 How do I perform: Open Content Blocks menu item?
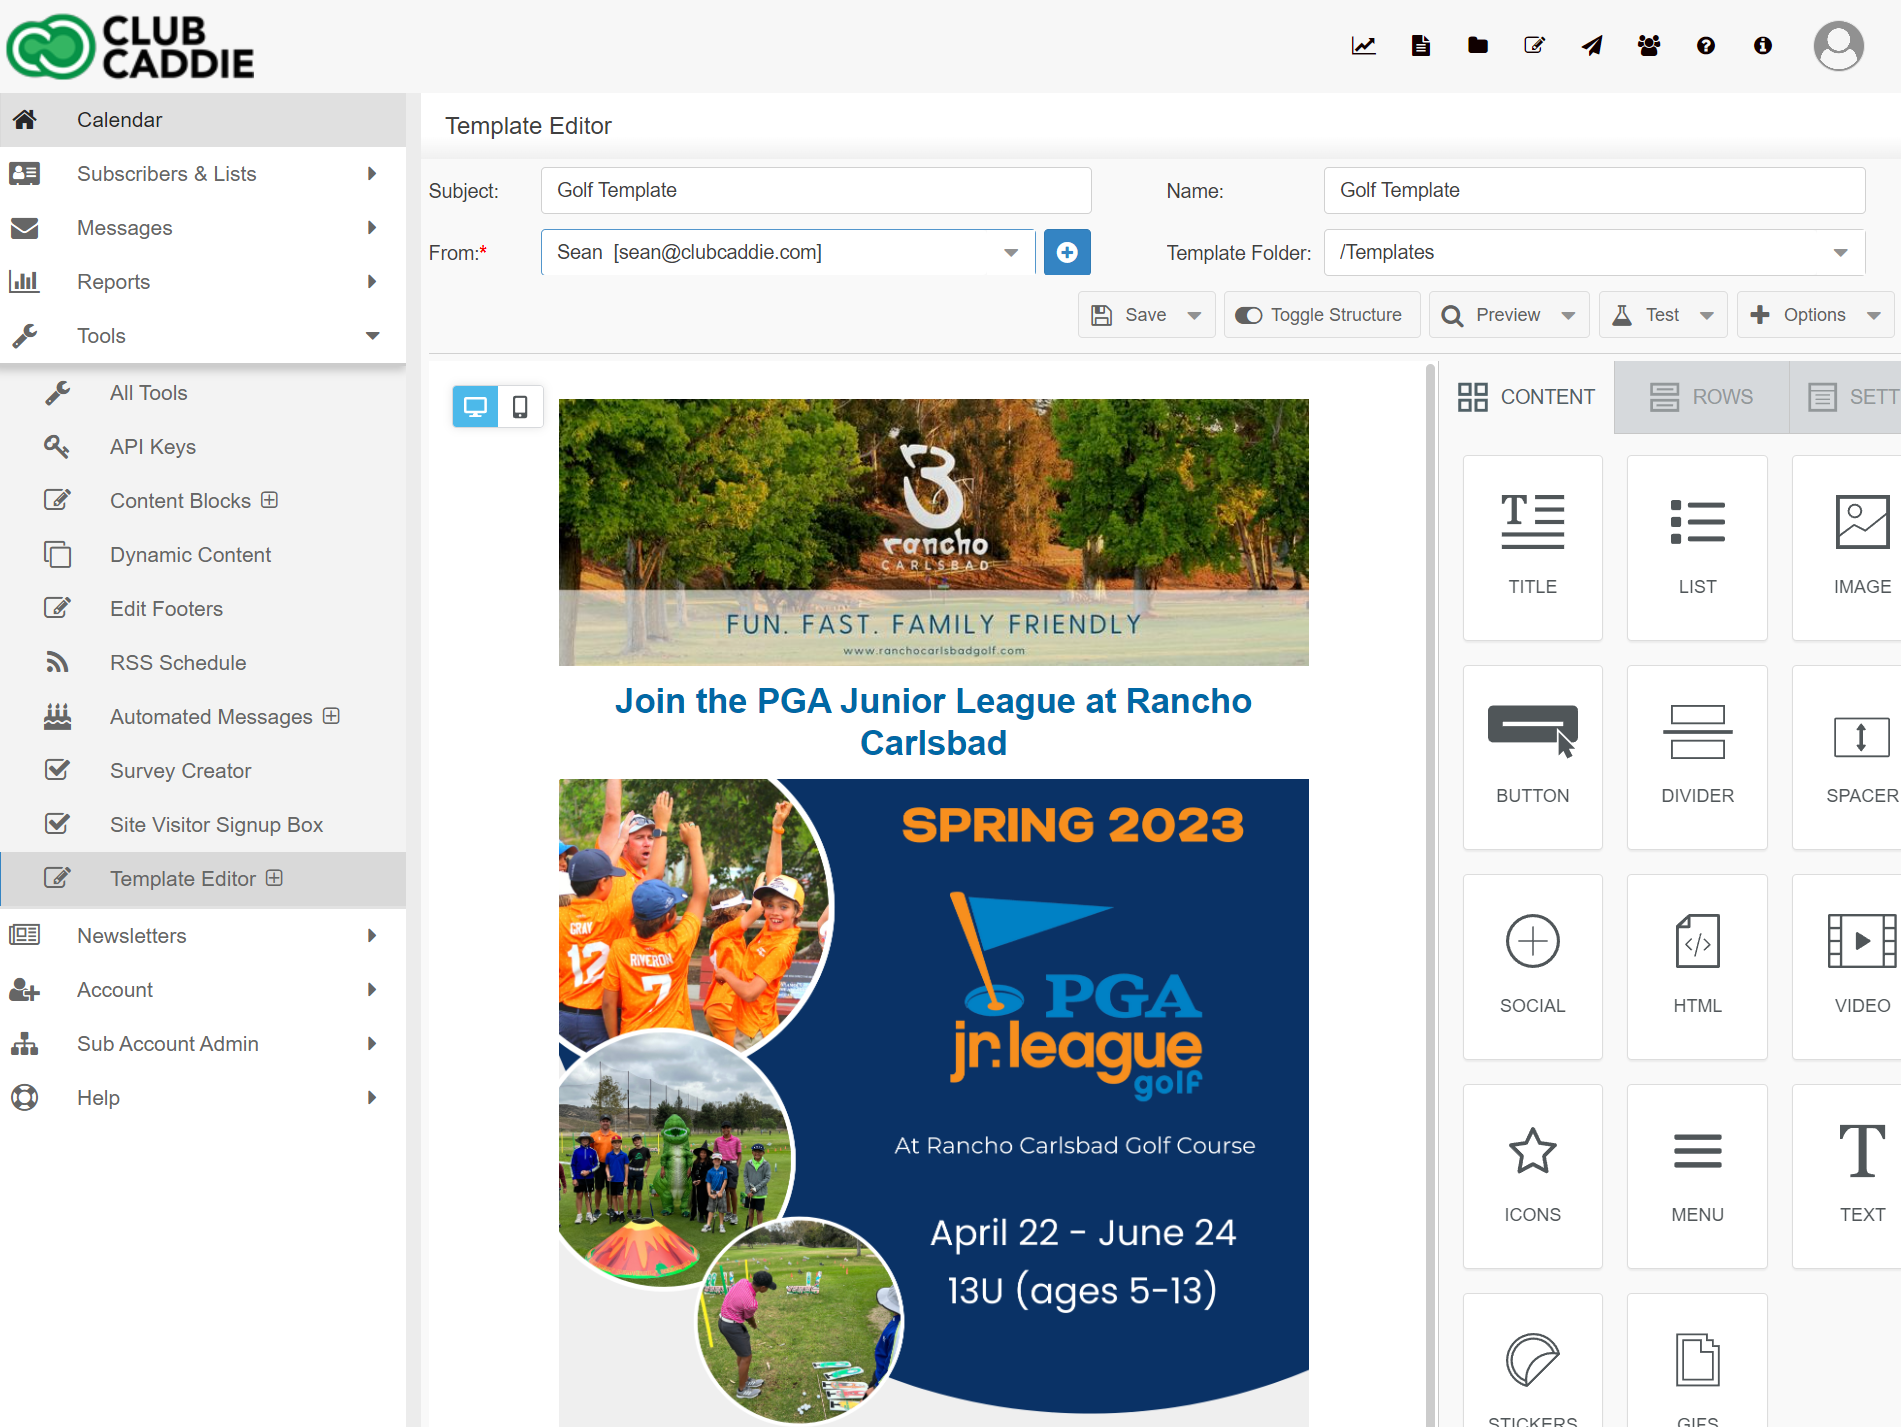[203, 501]
